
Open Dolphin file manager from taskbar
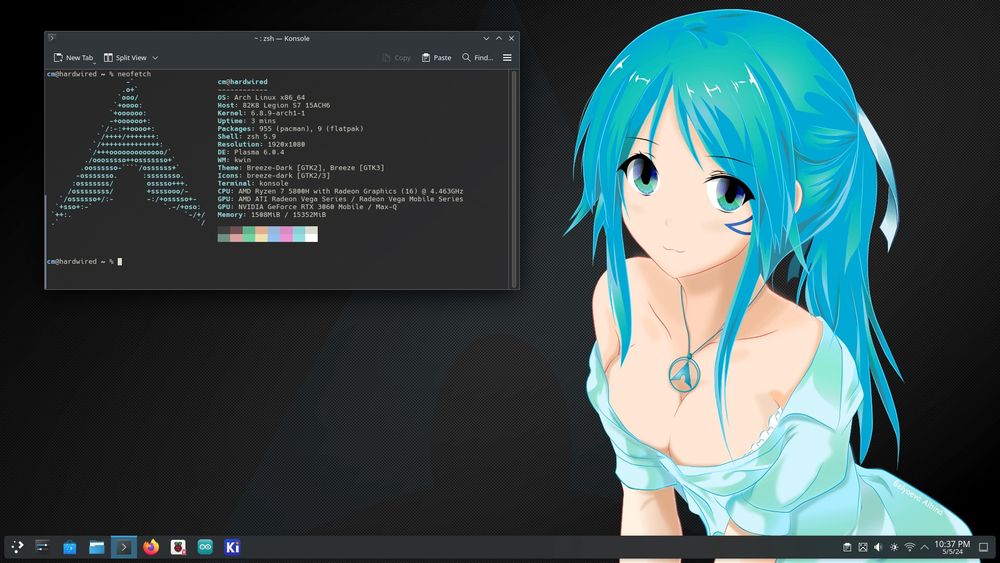tap(96, 547)
